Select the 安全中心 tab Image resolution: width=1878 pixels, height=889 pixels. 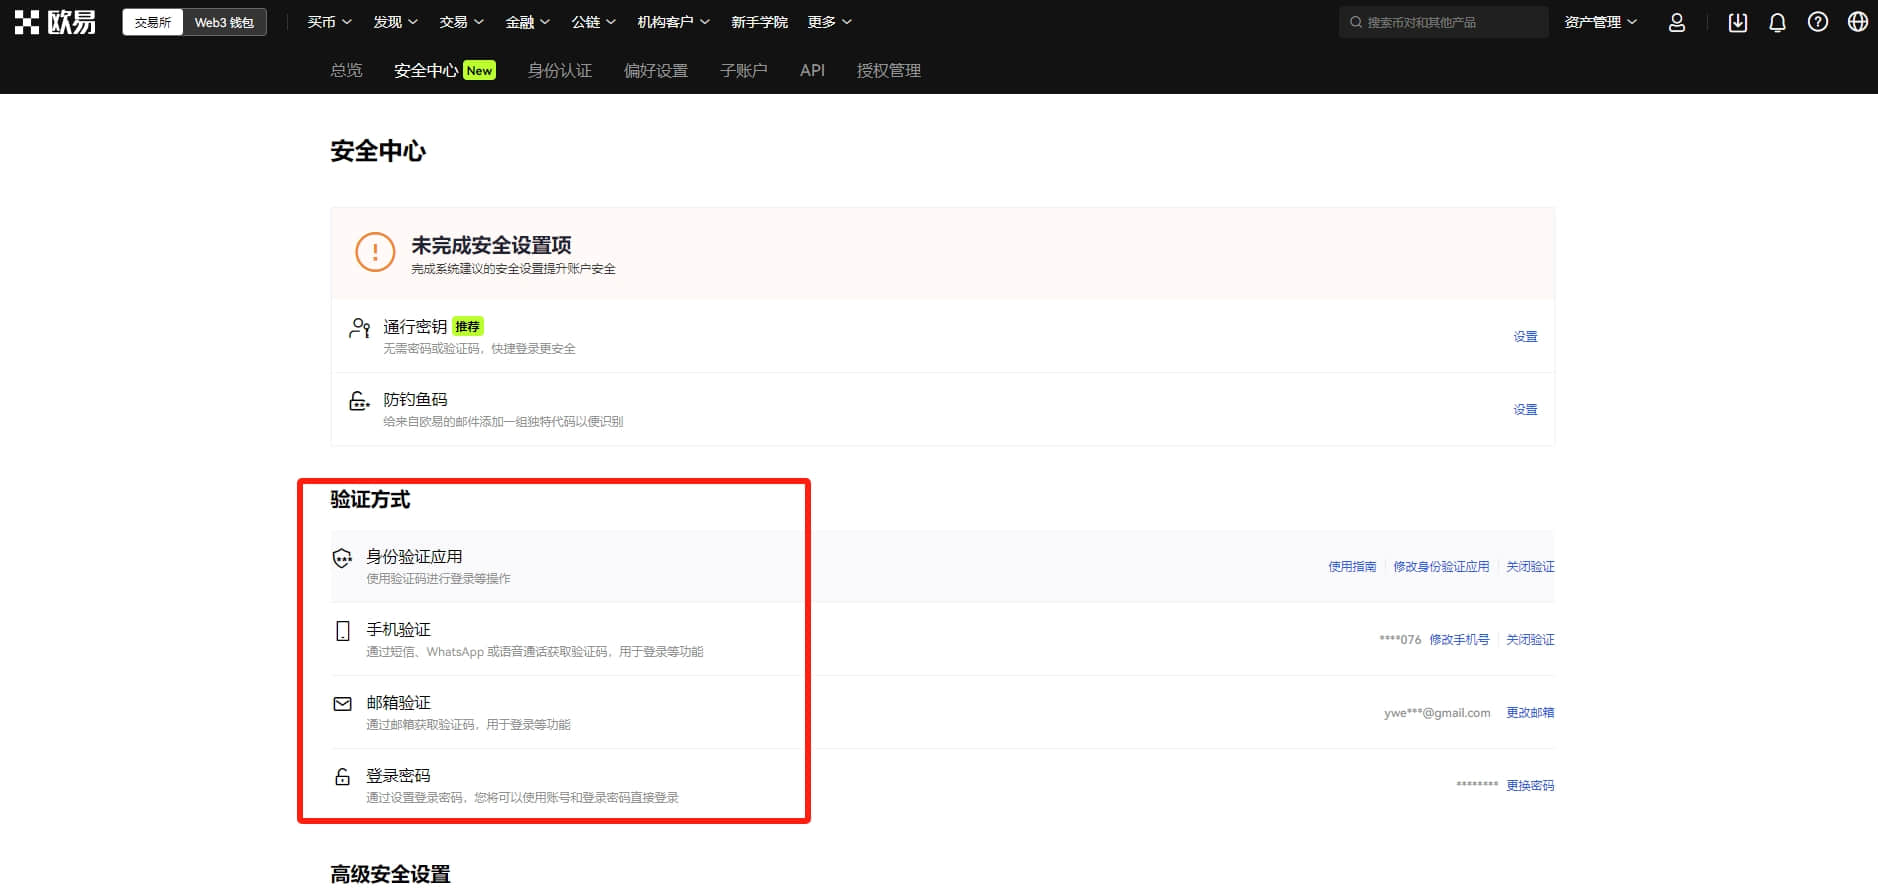point(426,70)
